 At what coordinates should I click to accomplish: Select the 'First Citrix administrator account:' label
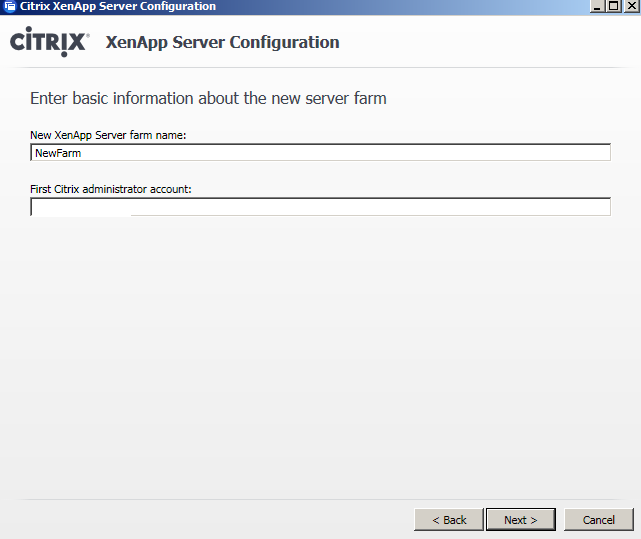(111, 189)
